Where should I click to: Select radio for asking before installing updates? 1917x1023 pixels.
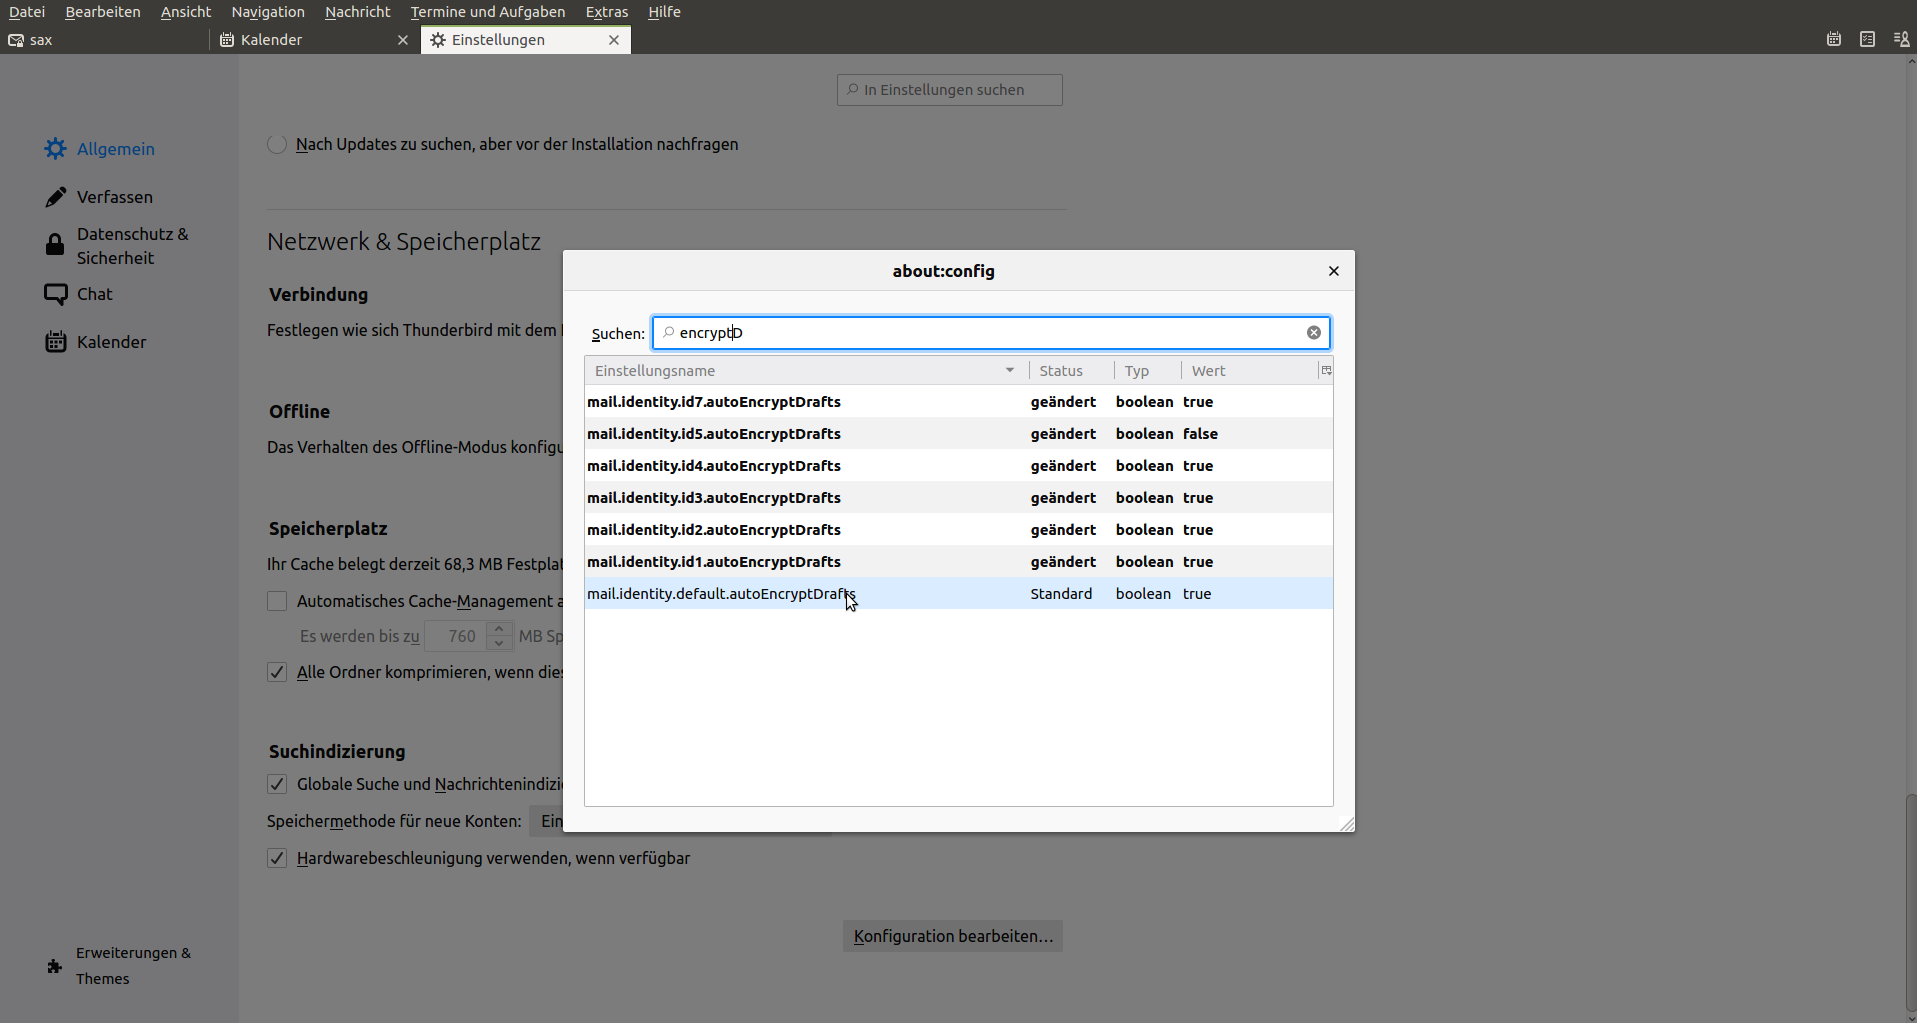click(277, 145)
